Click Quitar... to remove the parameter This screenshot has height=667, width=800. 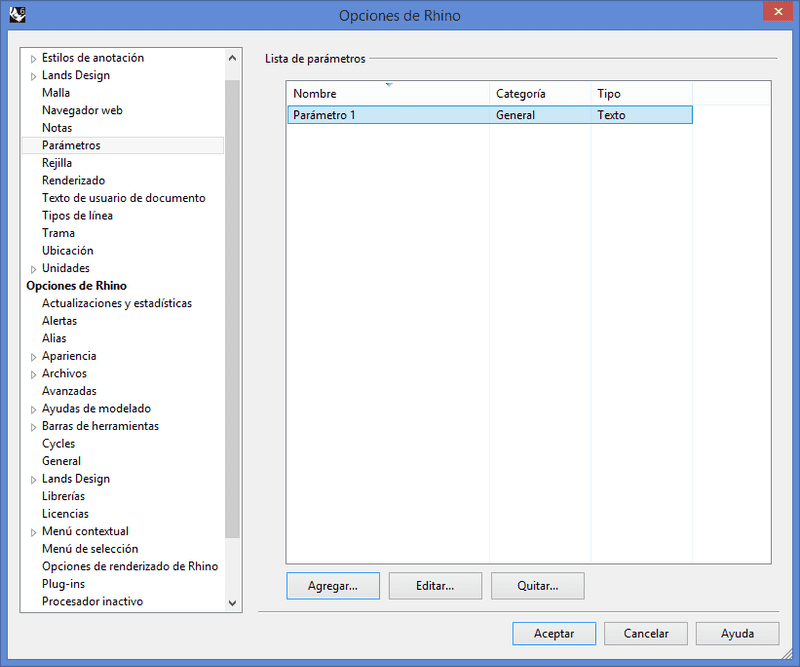click(538, 585)
